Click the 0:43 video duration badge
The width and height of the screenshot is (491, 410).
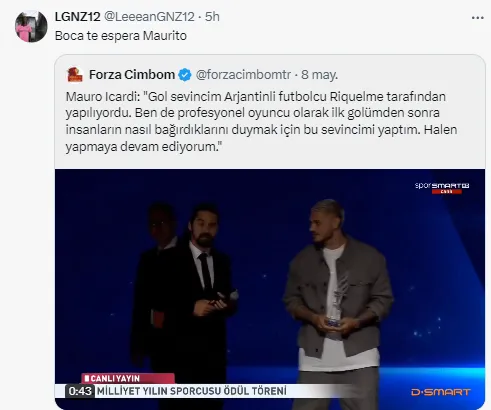pos(80,391)
